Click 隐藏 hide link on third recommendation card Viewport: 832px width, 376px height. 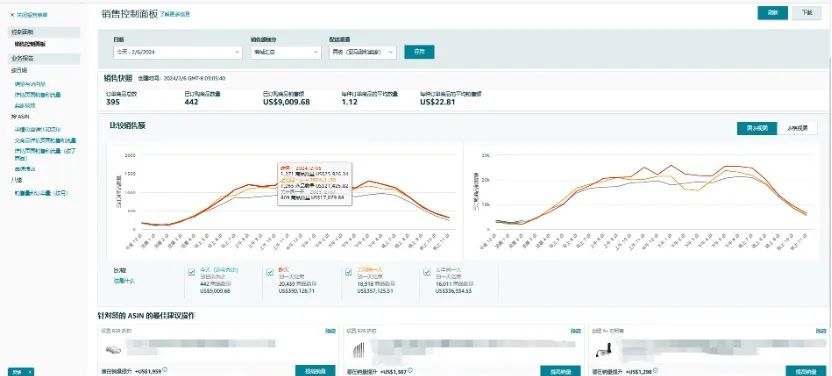tap(821, 331)
